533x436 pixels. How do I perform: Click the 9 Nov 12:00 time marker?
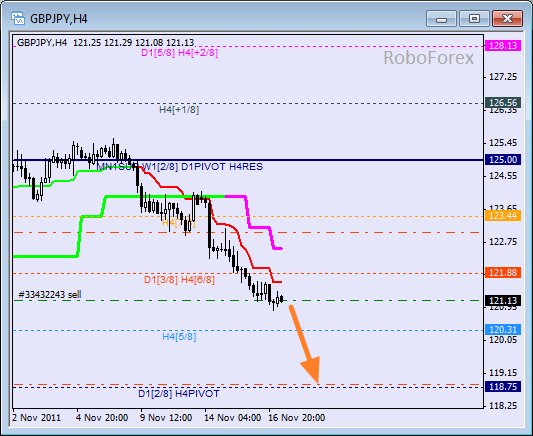(166, 417)
